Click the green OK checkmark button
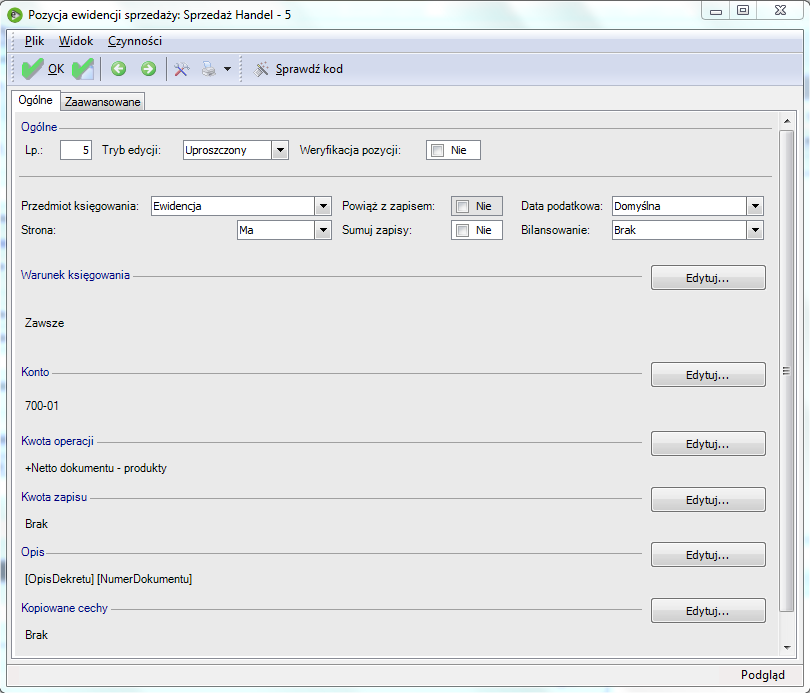Image resolution: width=810 pixels, height=693 pixels. pyautogui.click(x=43, y=69)
